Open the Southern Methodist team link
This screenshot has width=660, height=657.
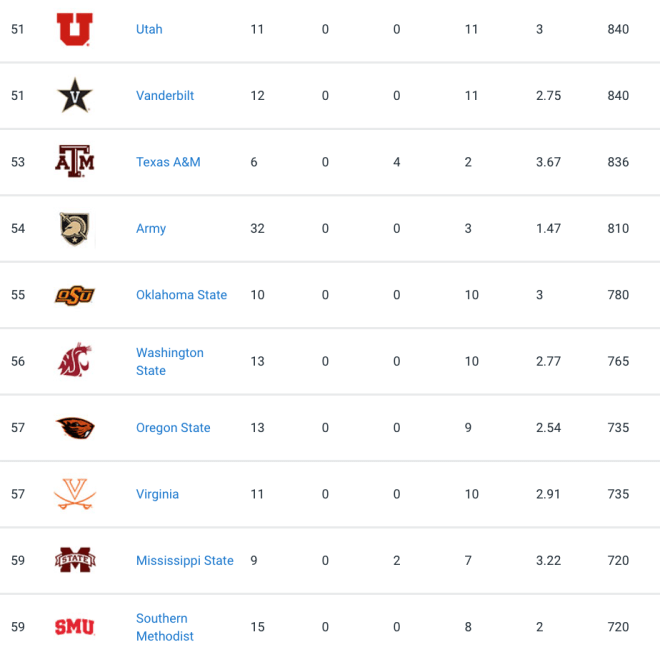(165, 627)
